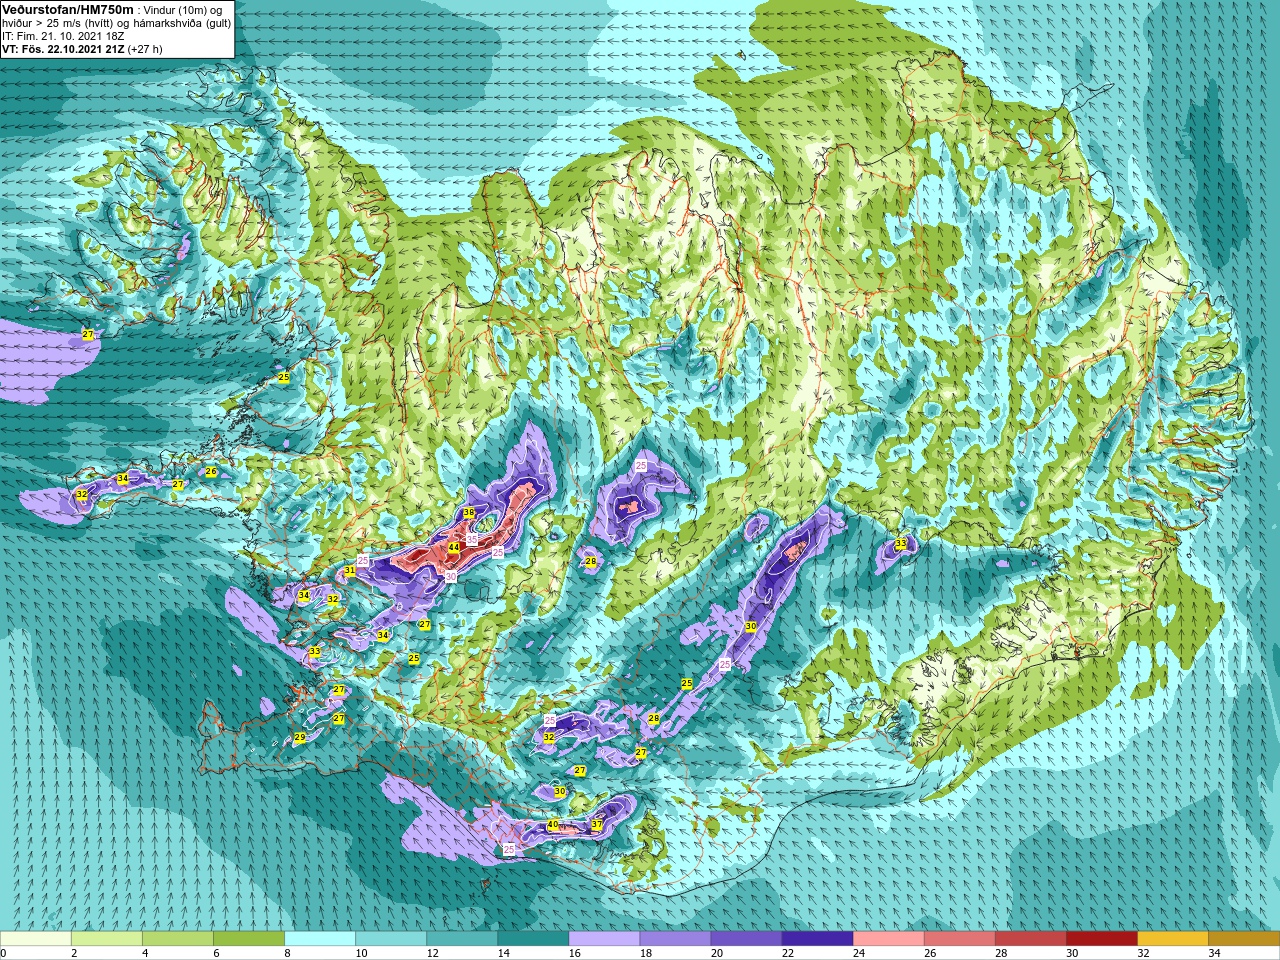Click the 20–22 m/s violet legend swatch
1280x960 pixels.
[x=746, y=939]
